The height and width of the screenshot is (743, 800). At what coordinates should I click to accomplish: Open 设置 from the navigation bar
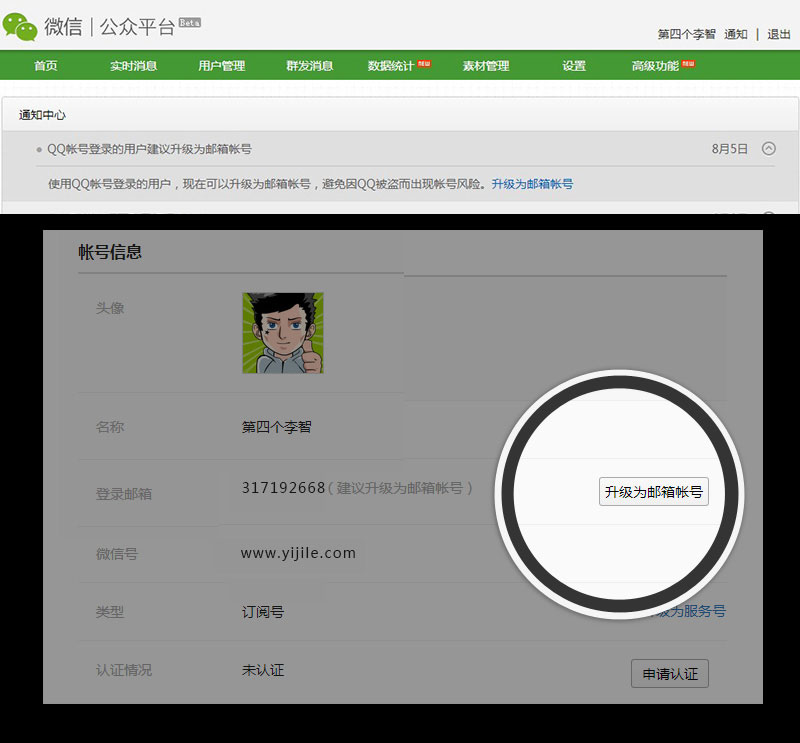574,65
